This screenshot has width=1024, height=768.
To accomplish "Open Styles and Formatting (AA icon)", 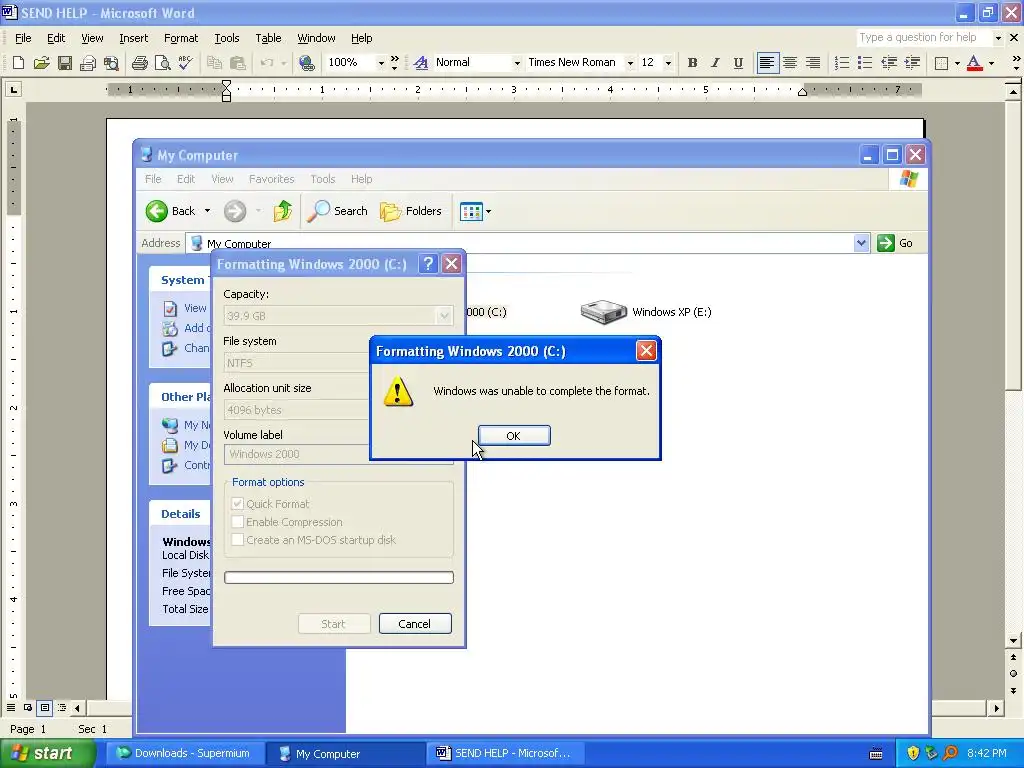I will 421,63.
